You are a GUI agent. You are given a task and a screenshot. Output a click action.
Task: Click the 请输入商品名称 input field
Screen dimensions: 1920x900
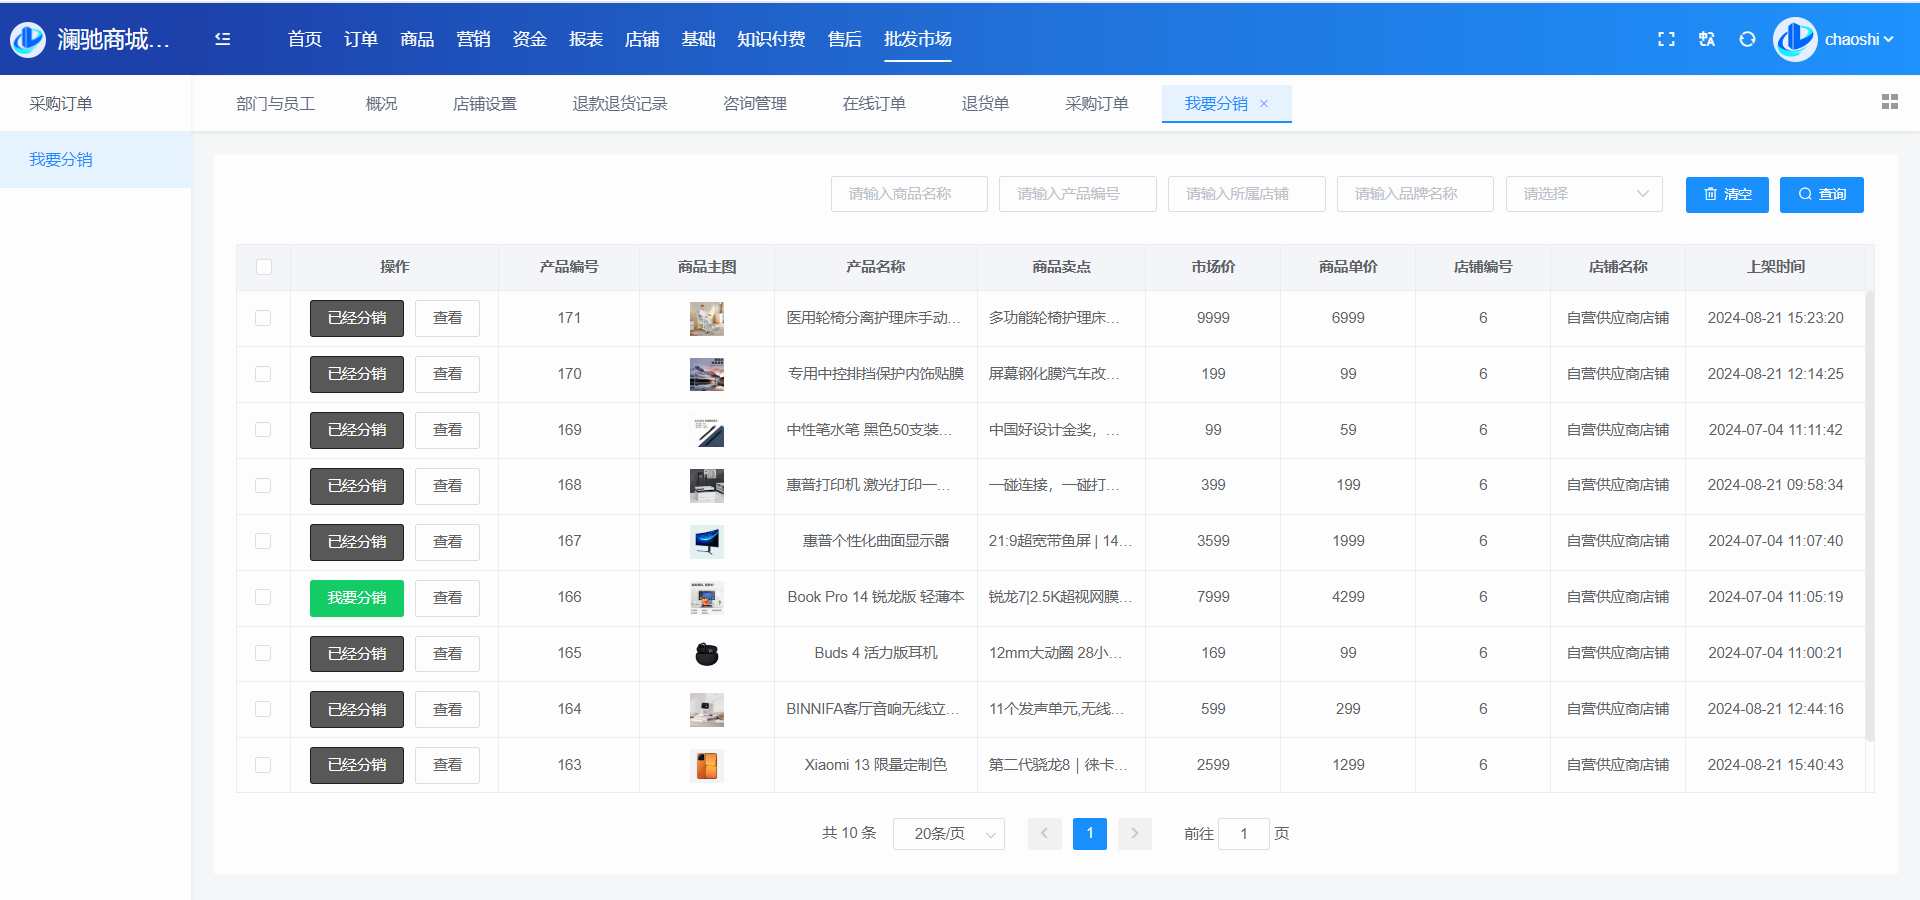(908, 194)
